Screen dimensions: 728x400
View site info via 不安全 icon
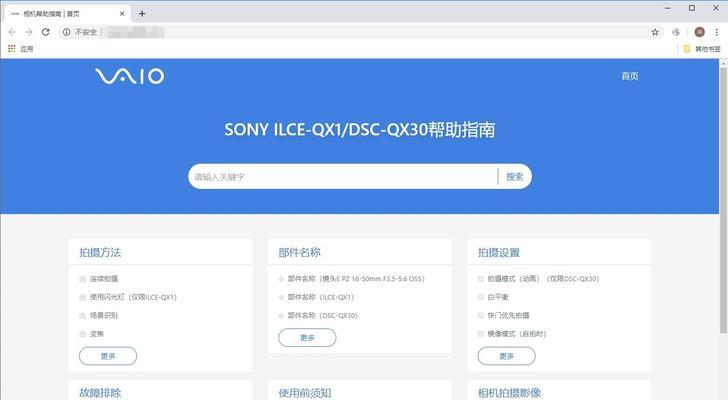(66, 32)
